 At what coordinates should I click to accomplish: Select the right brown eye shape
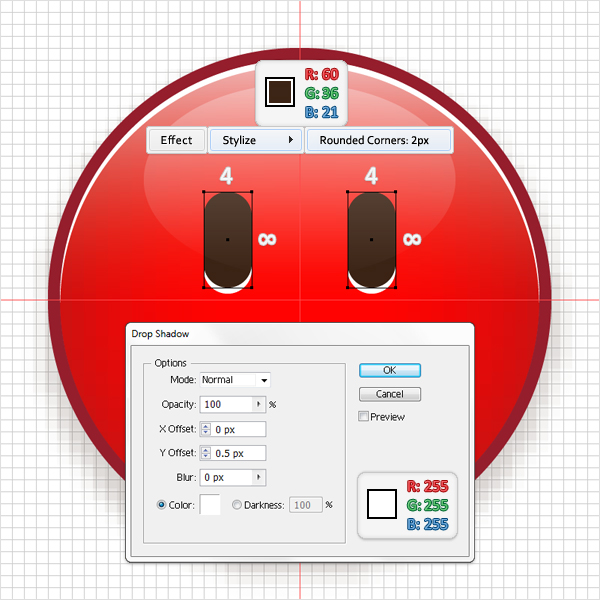click(x=372, y=240)
